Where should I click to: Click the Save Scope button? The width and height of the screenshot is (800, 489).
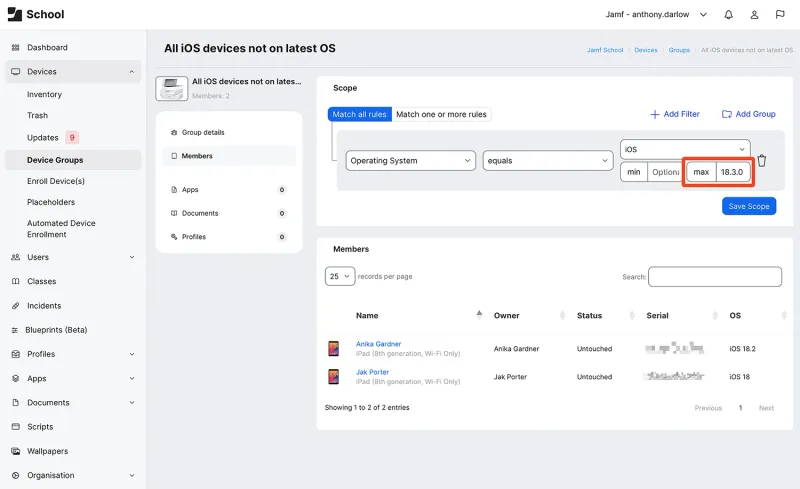[748, 206]
